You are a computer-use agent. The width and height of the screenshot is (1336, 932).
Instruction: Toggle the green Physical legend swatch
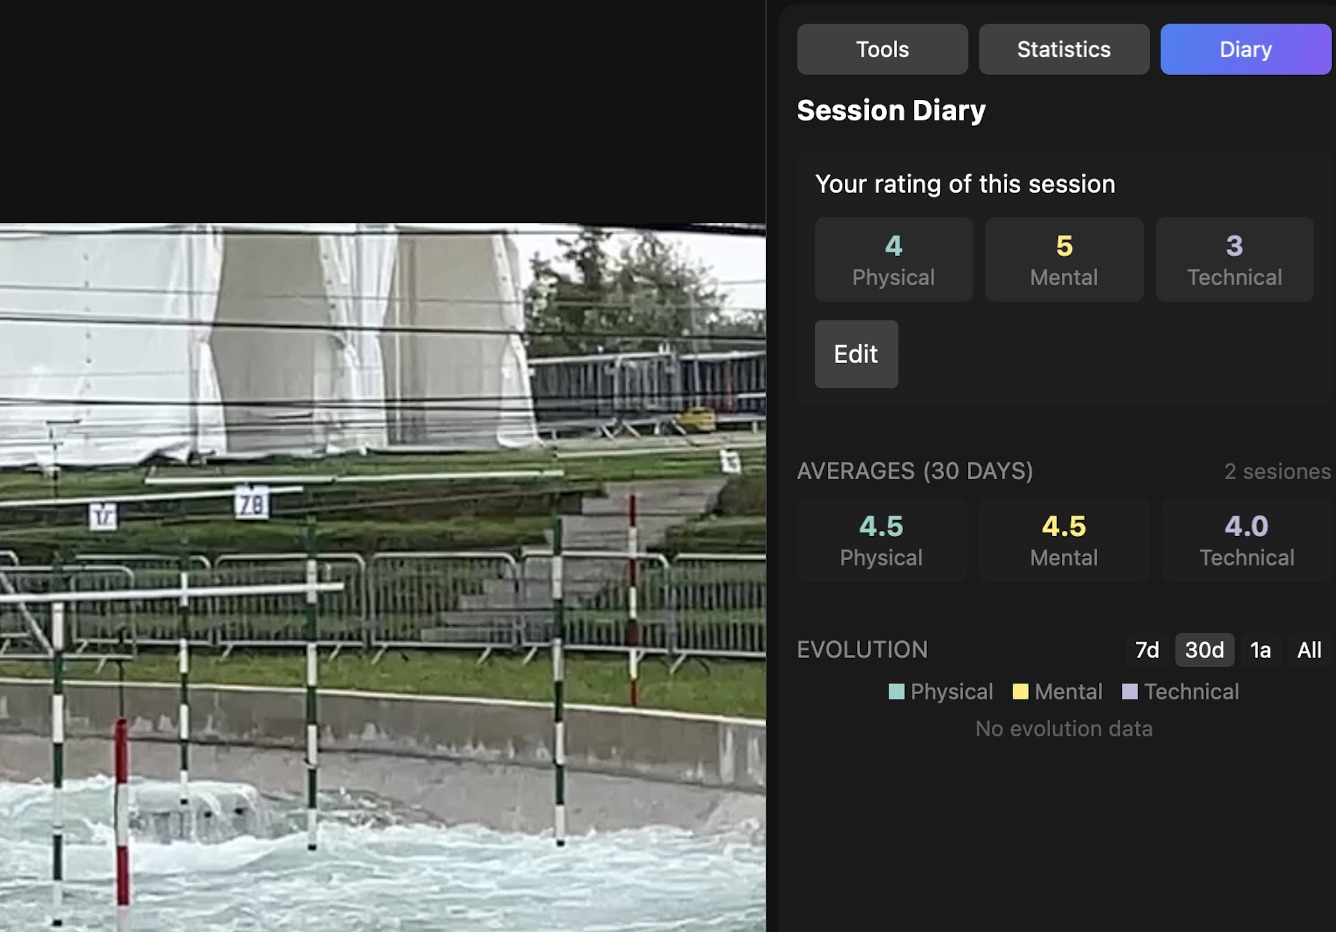(x=897, y=692)
